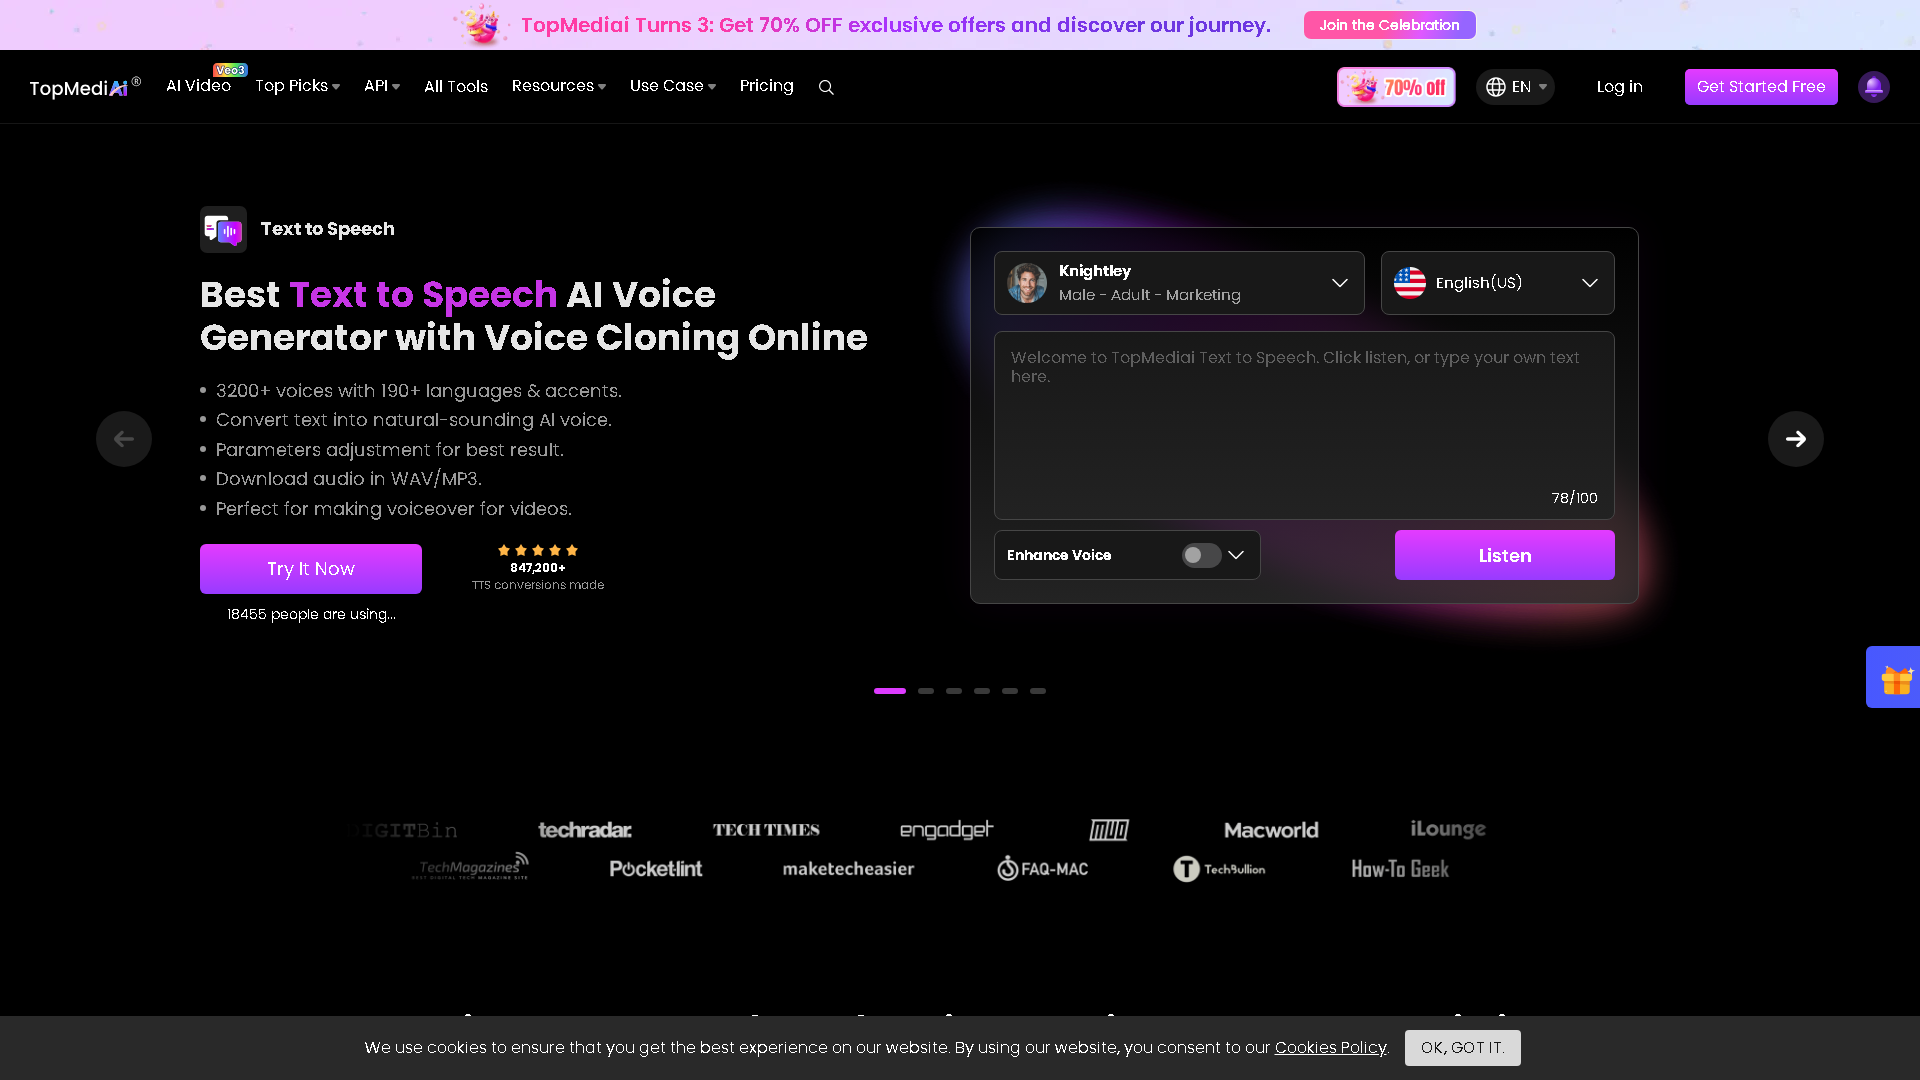1920x1080 pixels.
Task: Open the gift box floating icon
Action: tap(1894, 678)
